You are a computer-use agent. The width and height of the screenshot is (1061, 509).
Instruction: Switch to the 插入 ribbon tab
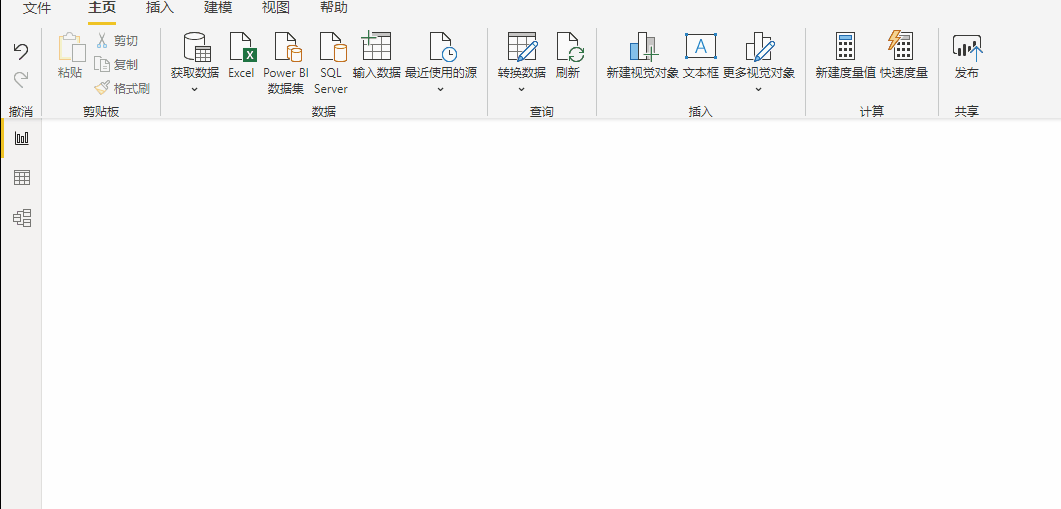[160, 9]
